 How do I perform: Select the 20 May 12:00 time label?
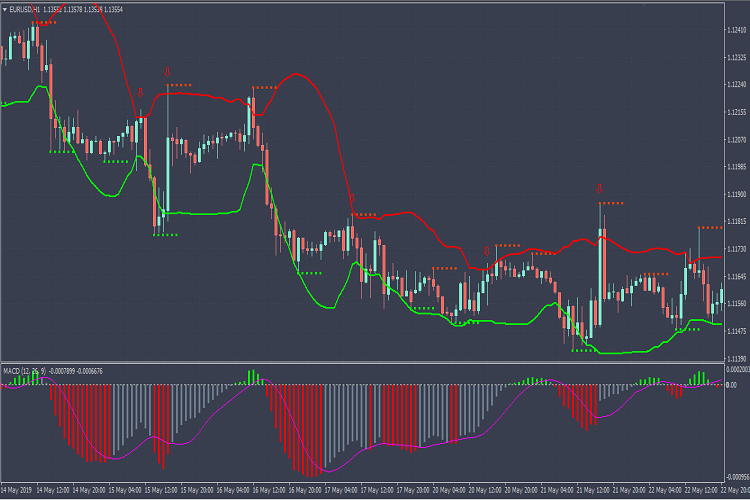pos(485,490)
